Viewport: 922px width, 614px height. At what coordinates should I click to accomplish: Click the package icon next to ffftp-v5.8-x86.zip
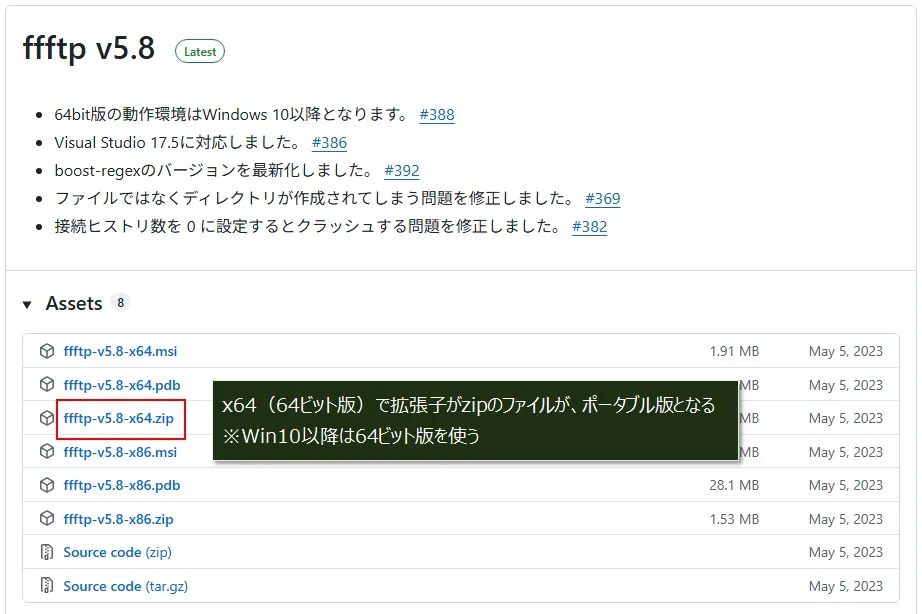[46, 519]
